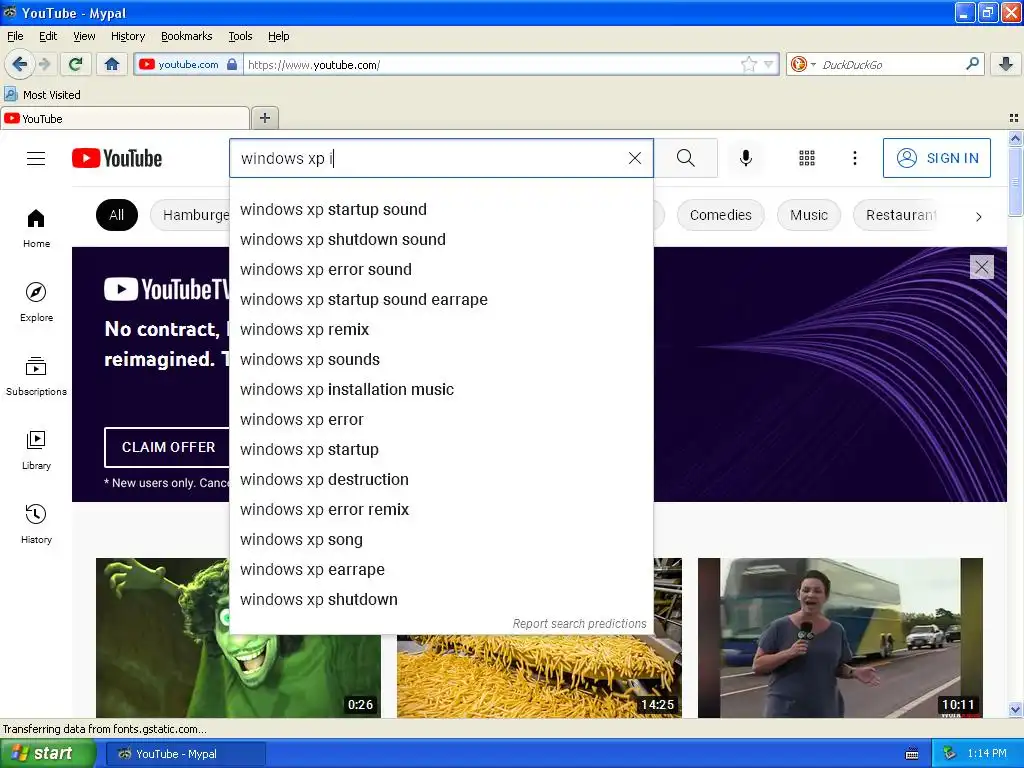
Task: Open the Help menu
Action: [278, 36]
